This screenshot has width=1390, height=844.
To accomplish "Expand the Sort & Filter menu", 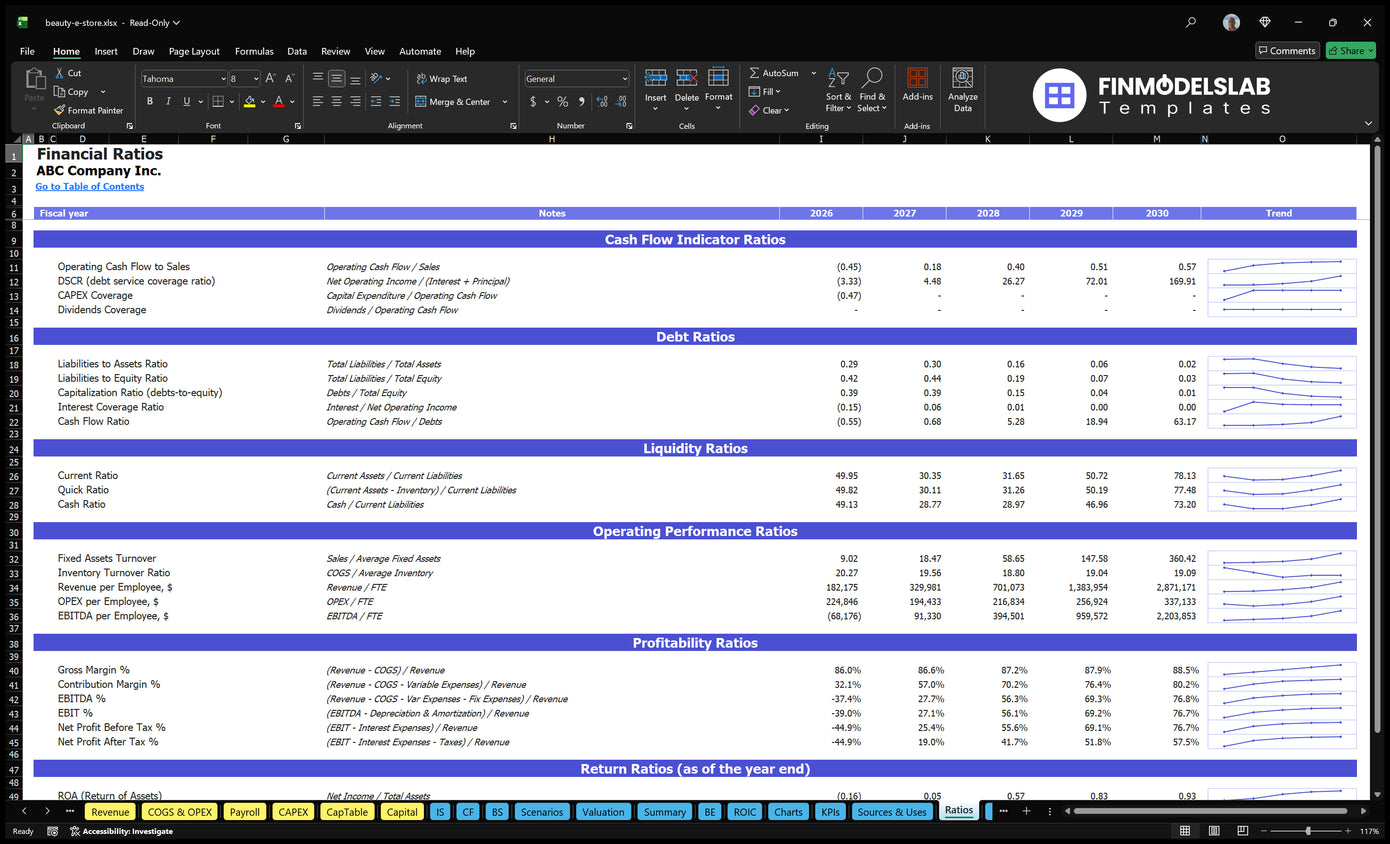I will click(838, 90).
